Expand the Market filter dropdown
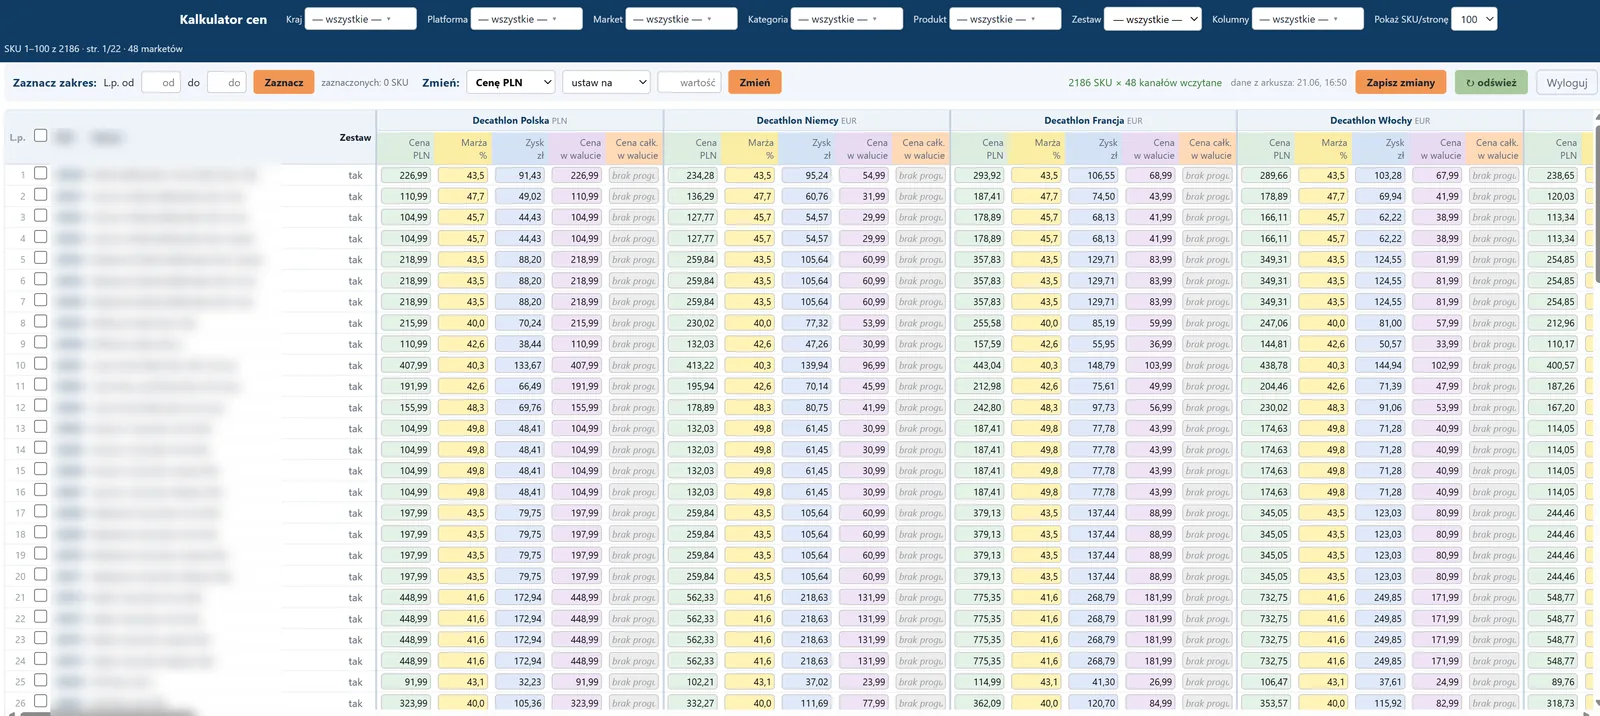This screenshot has width=1600, height=716. (682, 19)
